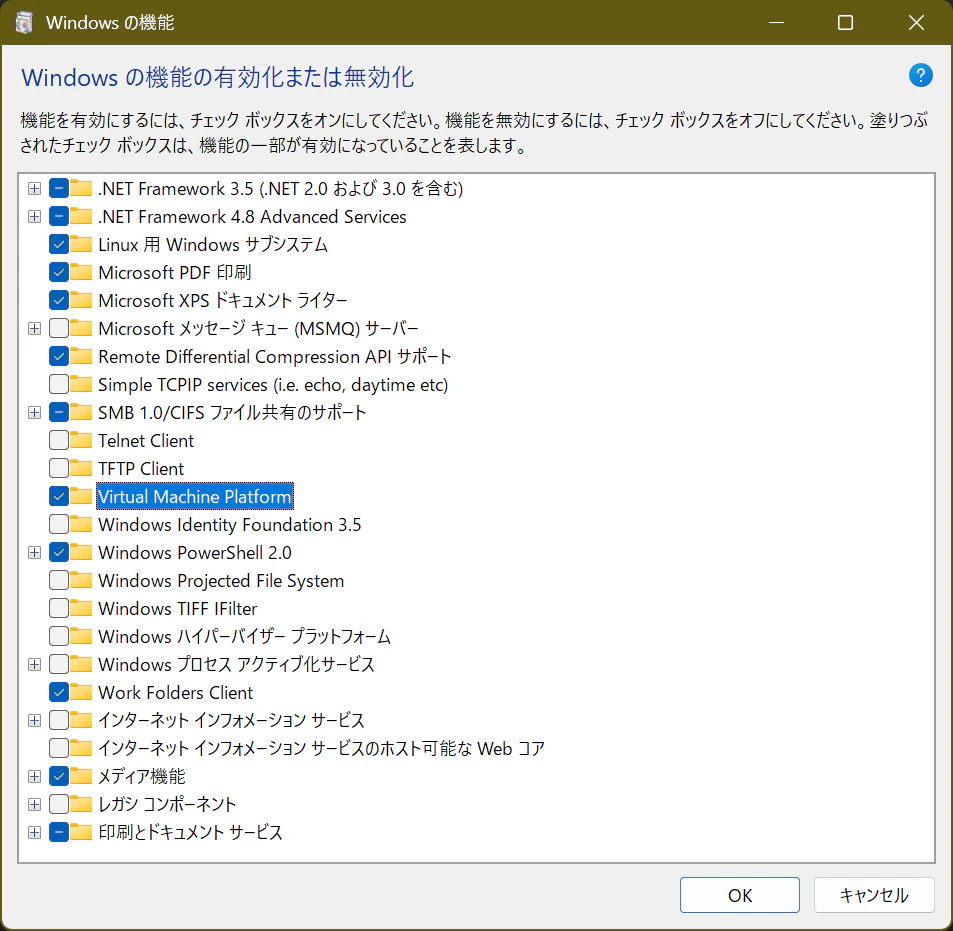This screenshot has width=953, height=931.
Task: Click the folder icon for Windows TIFF IFilter
Action: (81, 608)
